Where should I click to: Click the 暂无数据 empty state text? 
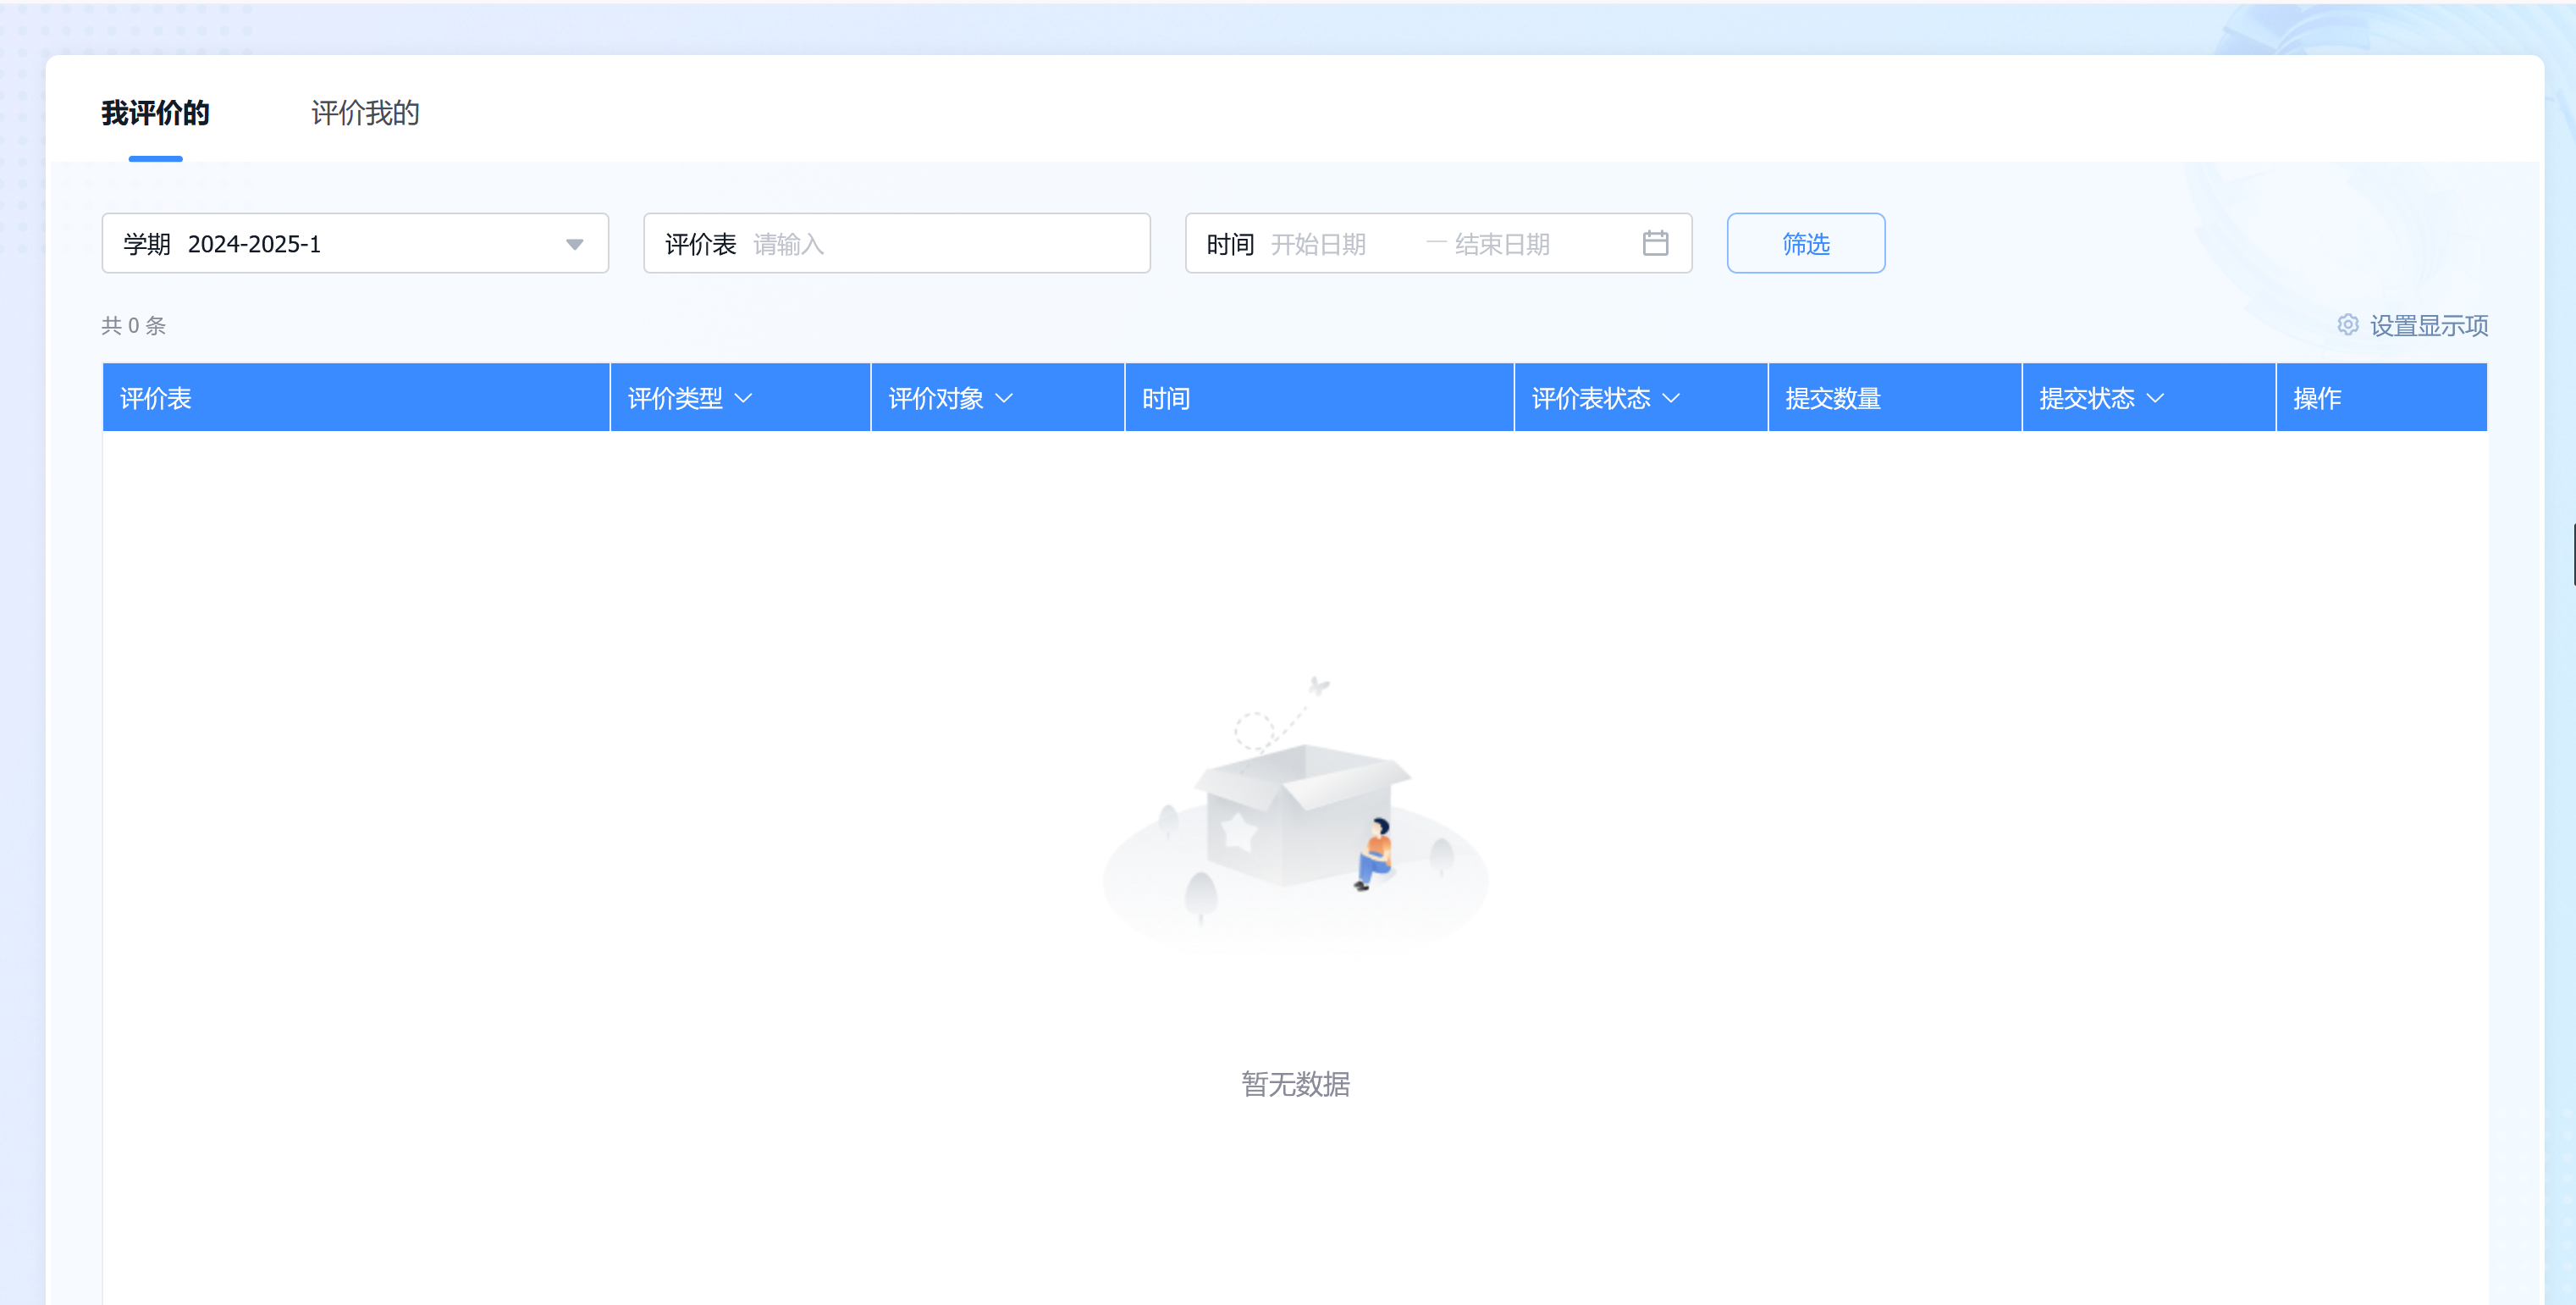click(x=1295, y=1084)
